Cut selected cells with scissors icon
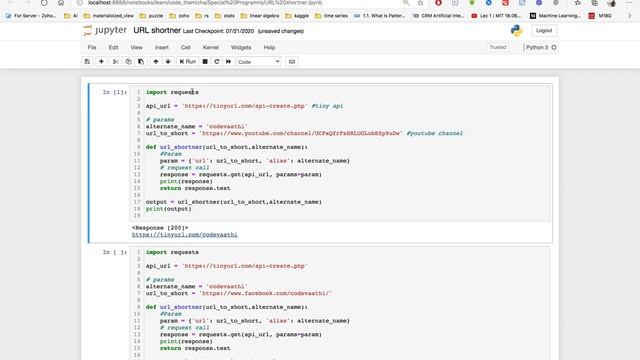640x360 pixels. [x=116, y=62]
